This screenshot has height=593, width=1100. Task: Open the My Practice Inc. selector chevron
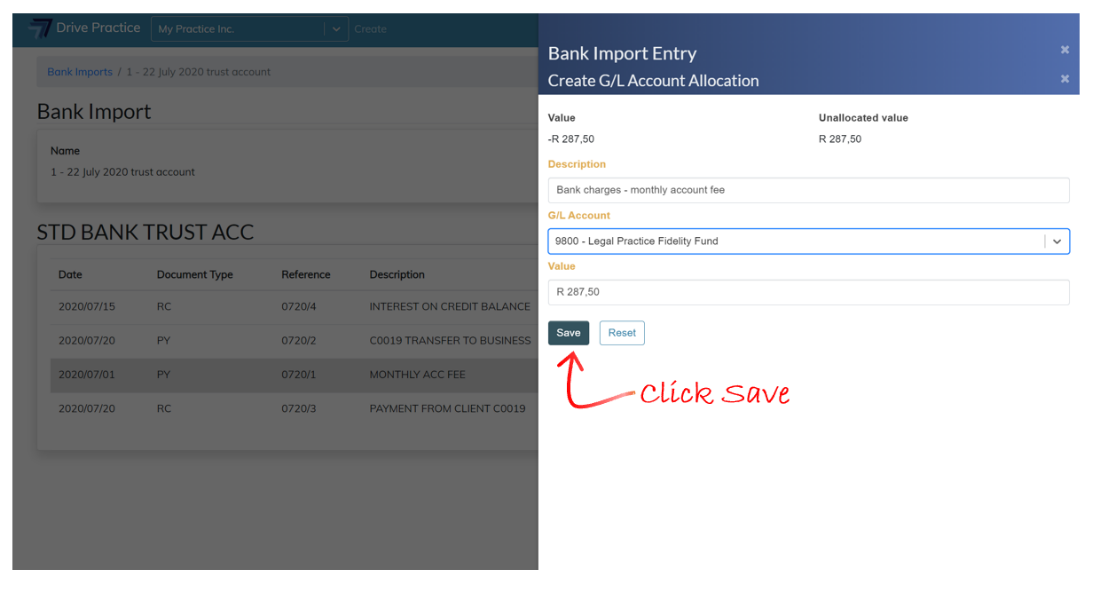click(336, 29)
